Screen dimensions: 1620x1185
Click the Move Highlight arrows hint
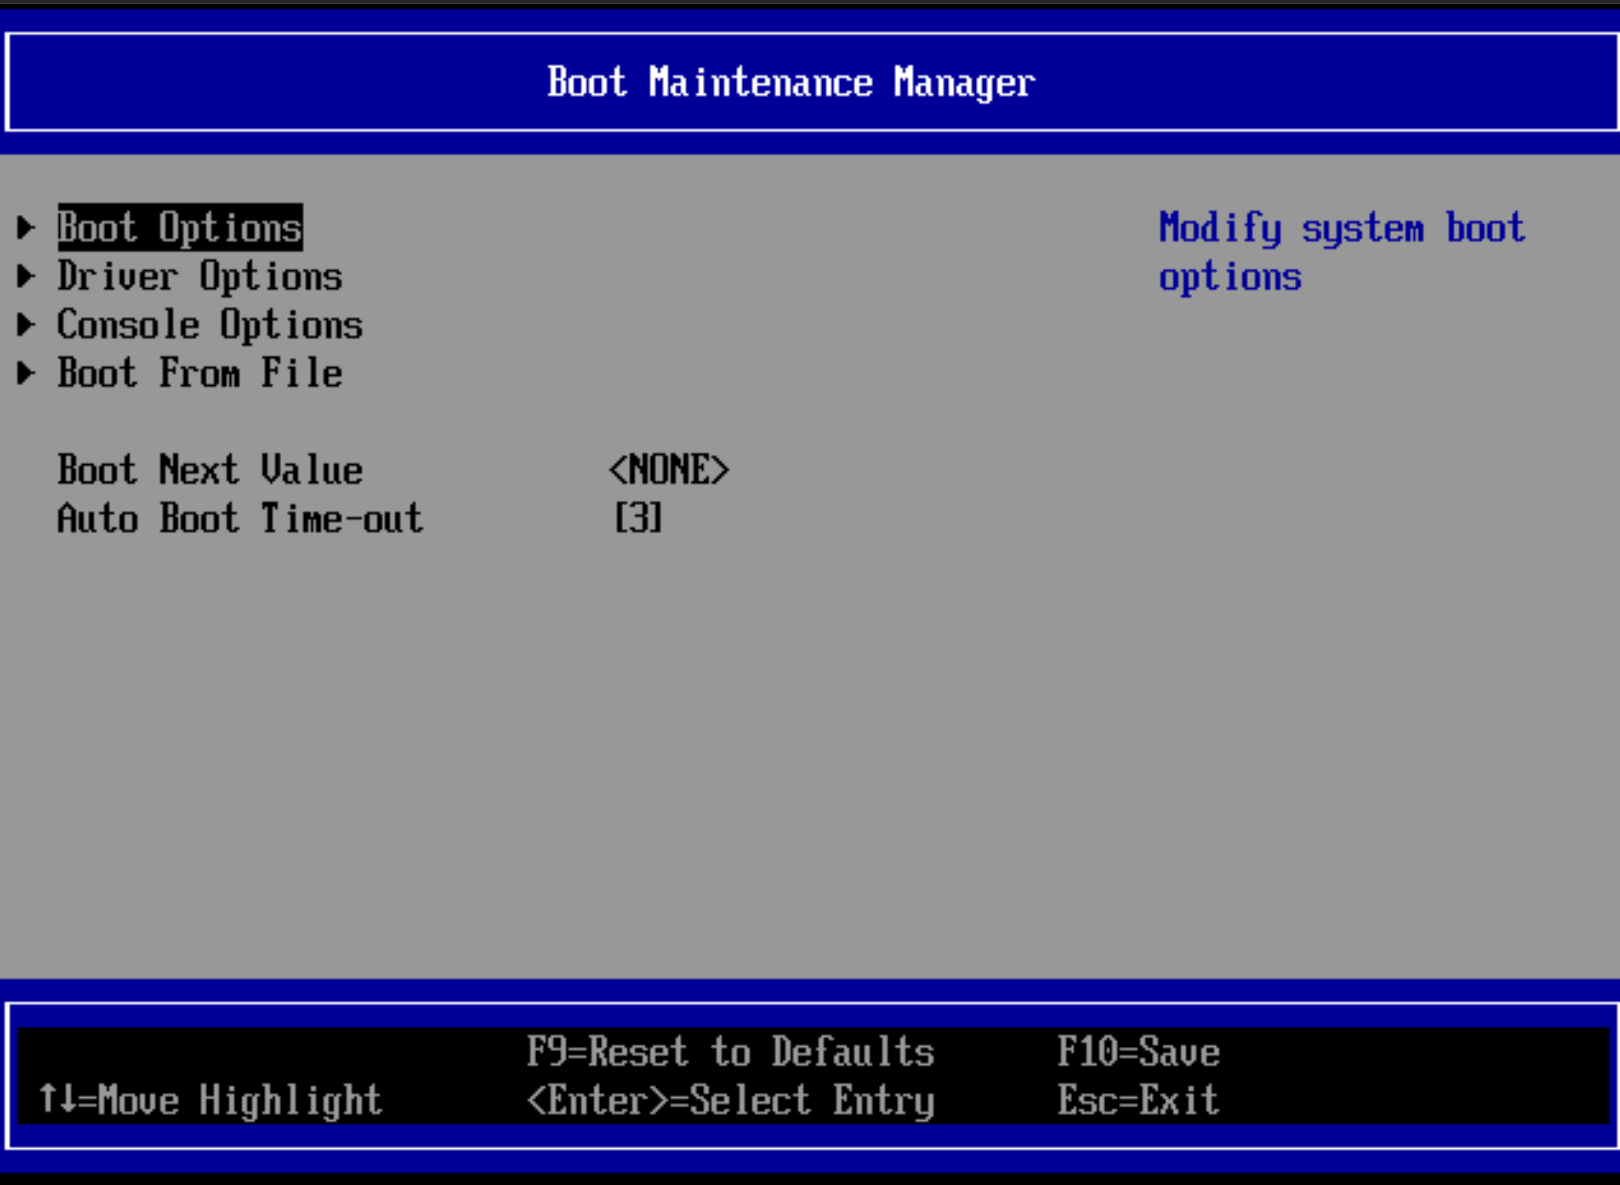point(210,1101)
